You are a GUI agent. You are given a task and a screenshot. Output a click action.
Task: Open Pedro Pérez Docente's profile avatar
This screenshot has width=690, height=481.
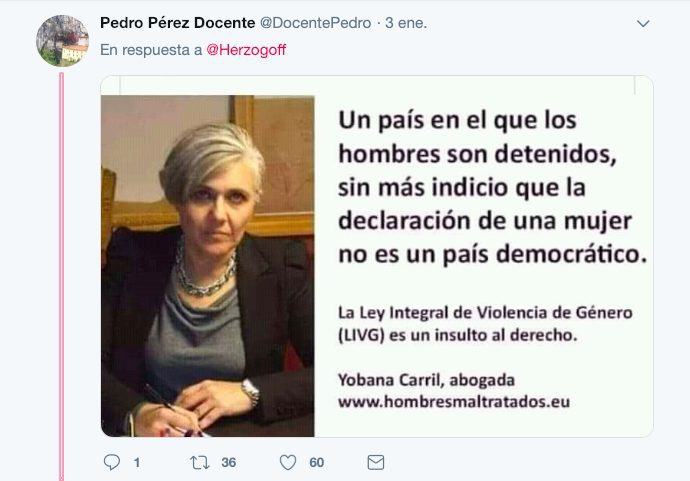pyautogui.click(x=62, y=40)
